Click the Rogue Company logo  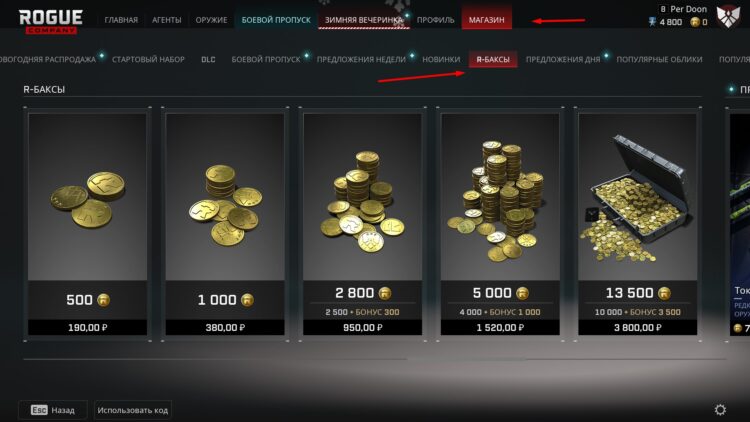coord(51,21)
